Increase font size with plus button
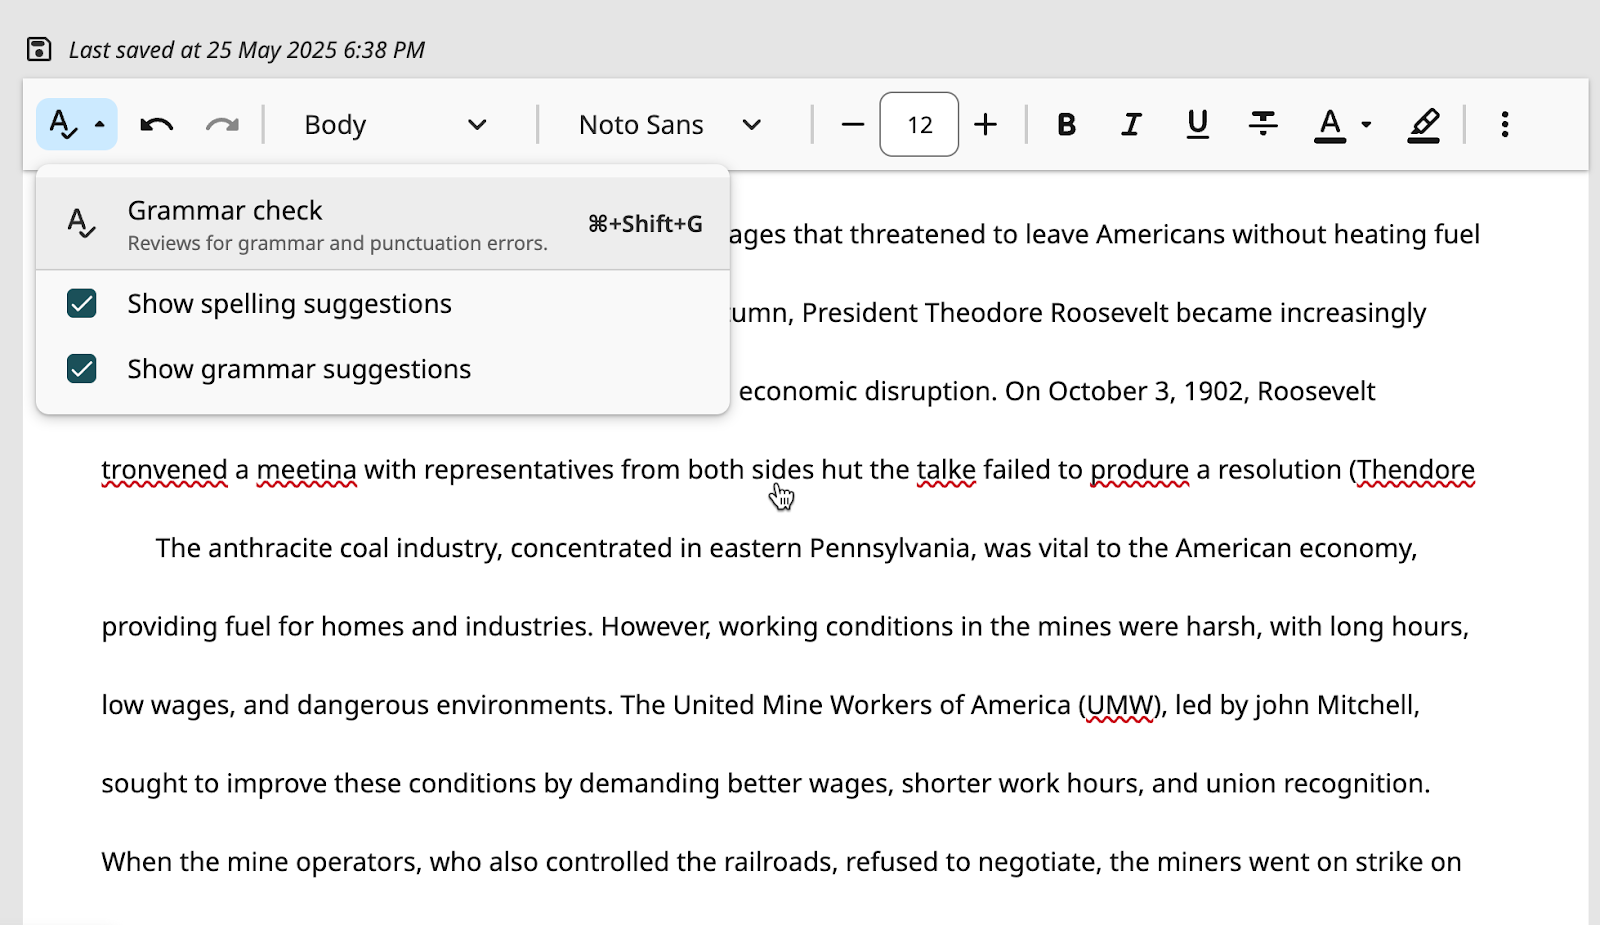 pos(985,125)
